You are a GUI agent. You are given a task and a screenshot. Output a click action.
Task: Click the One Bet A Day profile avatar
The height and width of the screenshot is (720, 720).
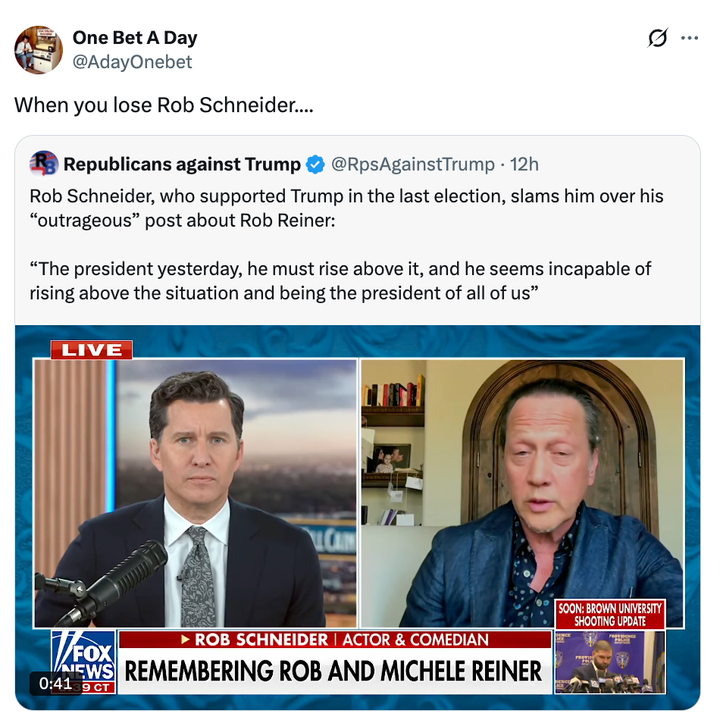coord(39,50)
